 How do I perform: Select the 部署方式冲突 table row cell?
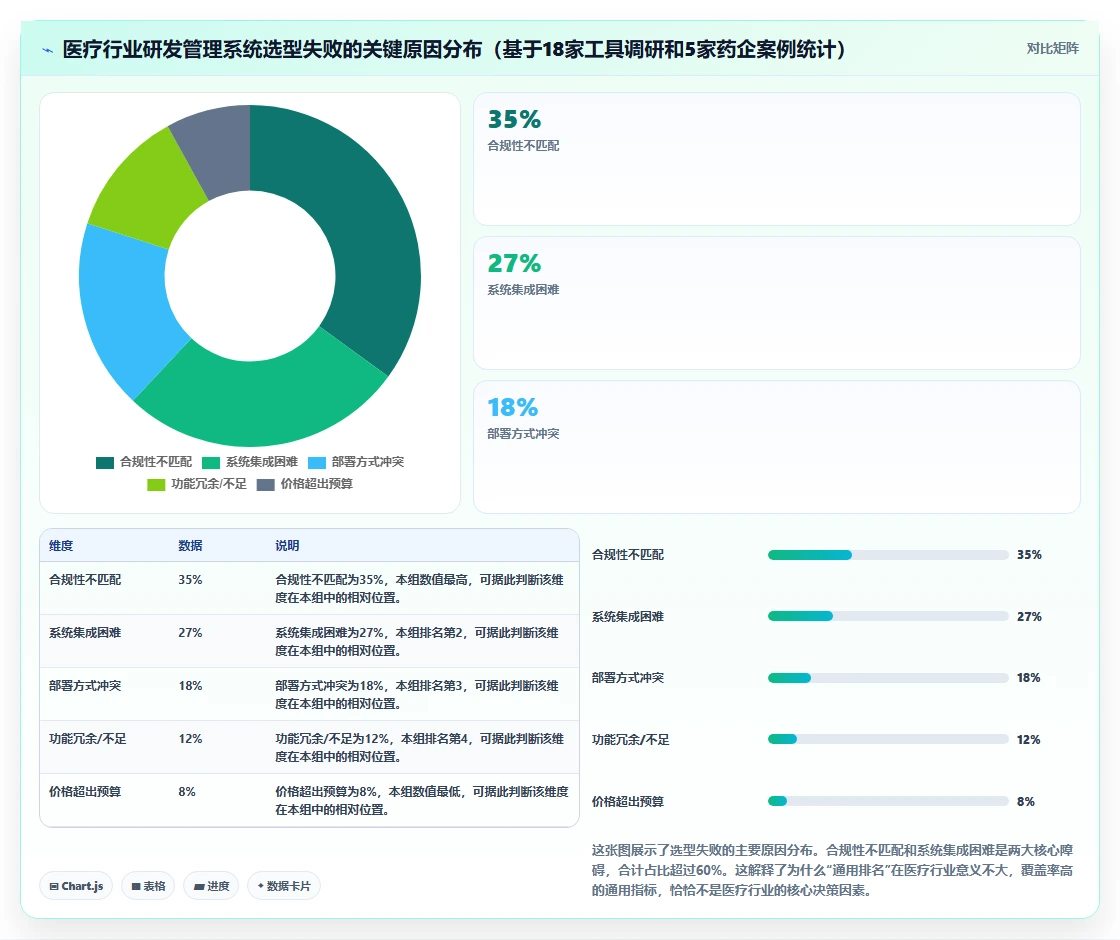point(85,686)
